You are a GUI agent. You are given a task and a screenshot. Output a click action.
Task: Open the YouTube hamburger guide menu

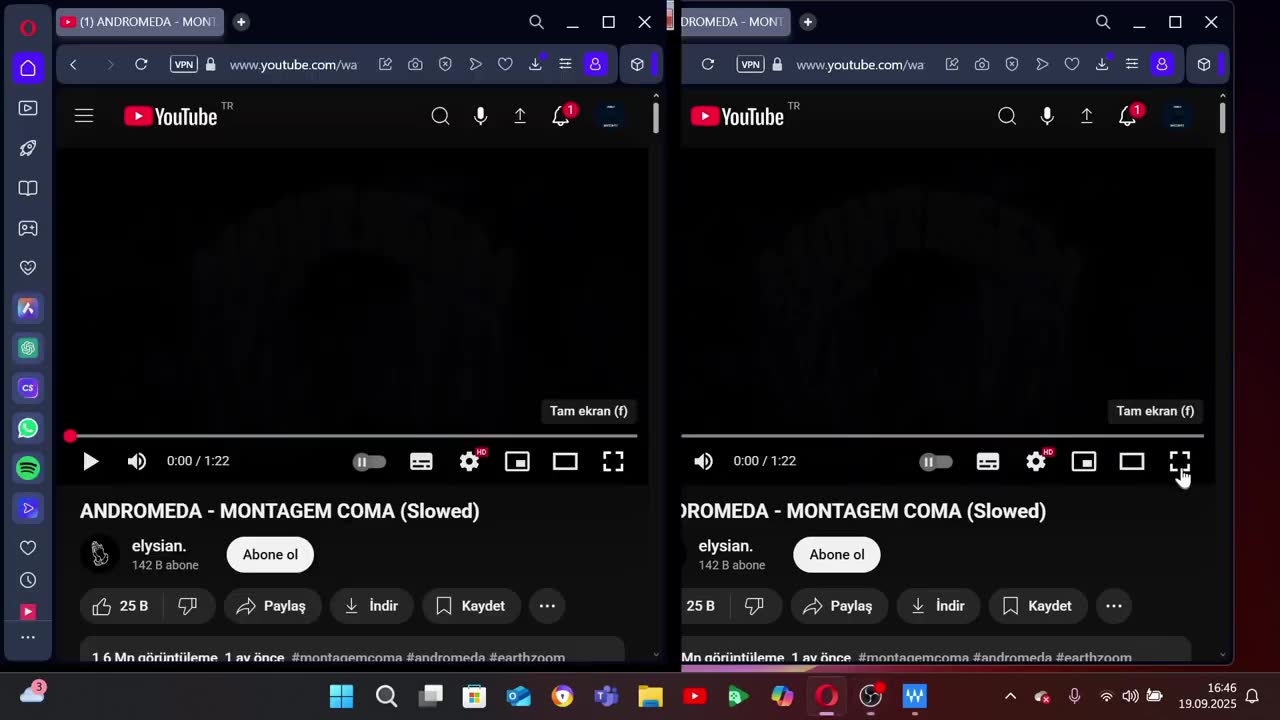(84, 116)
